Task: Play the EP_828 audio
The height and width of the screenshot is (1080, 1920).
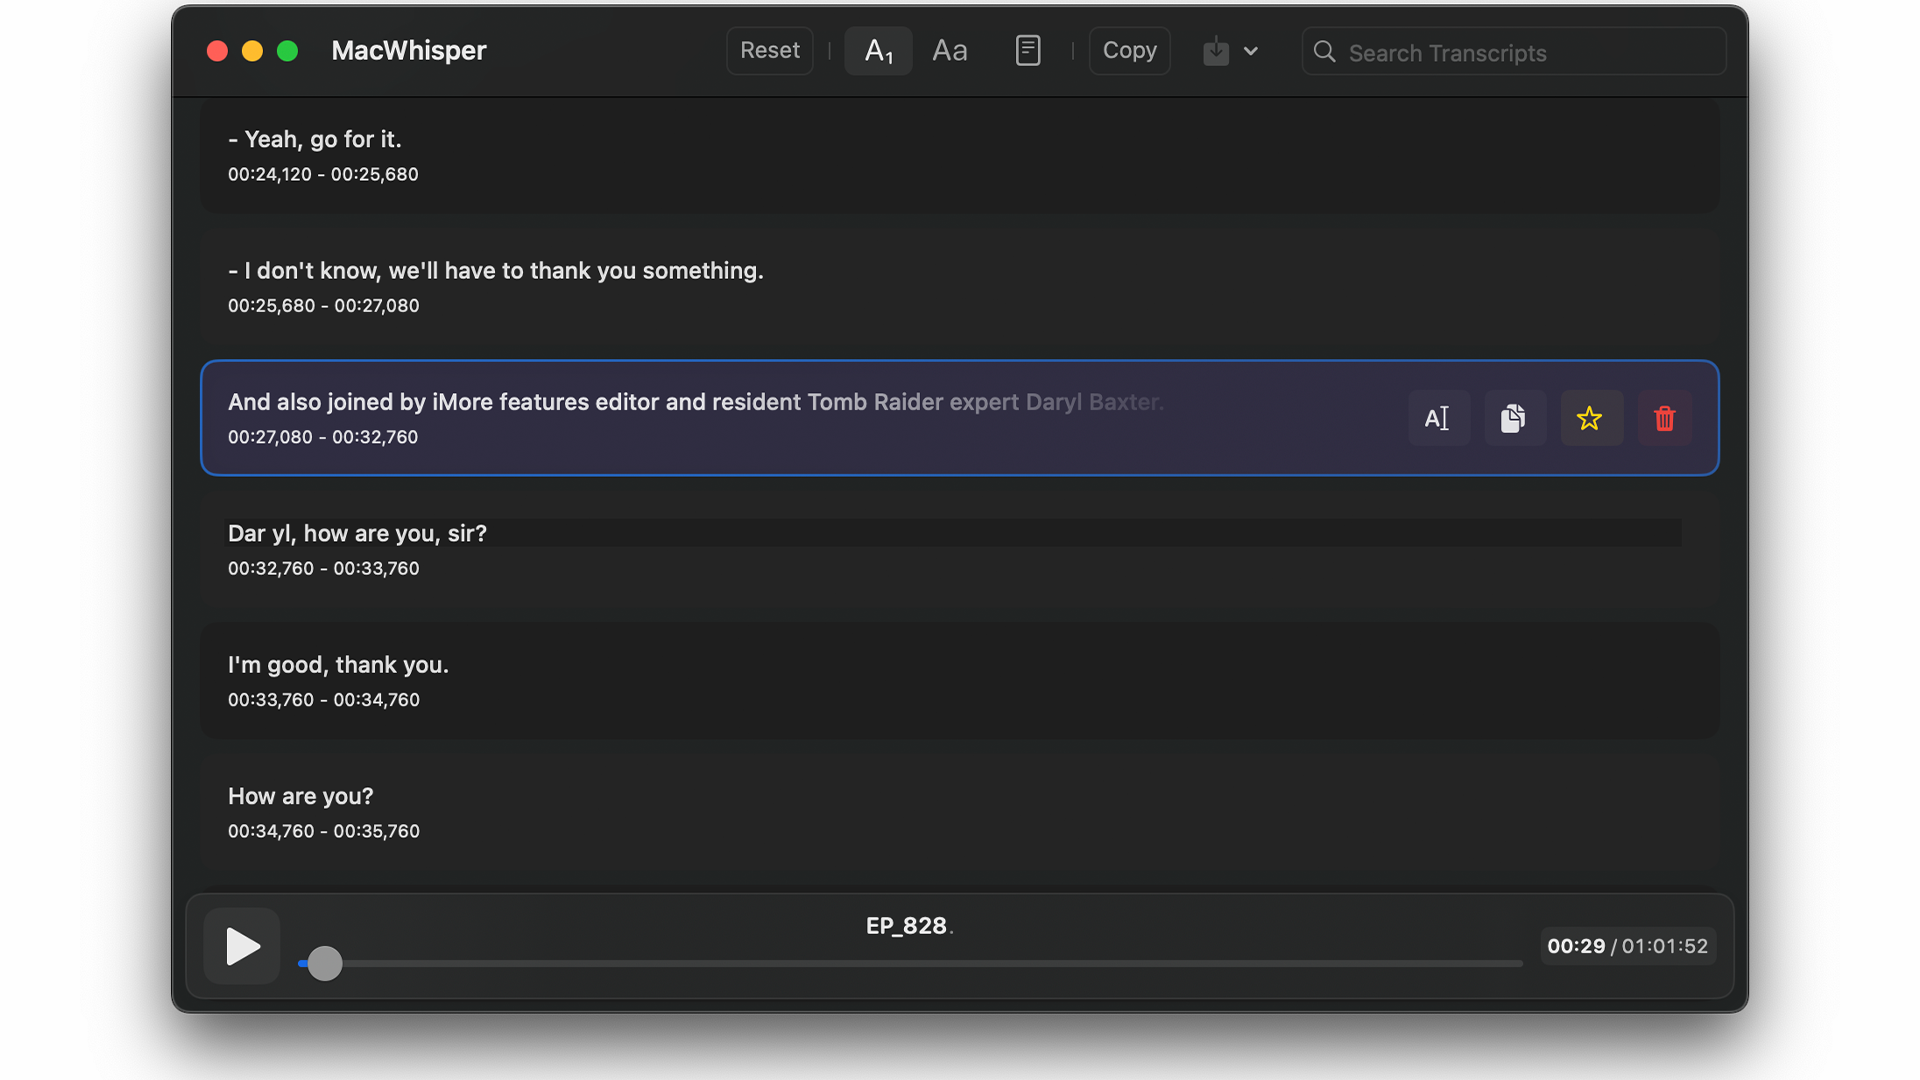Action: click(242, 946)
